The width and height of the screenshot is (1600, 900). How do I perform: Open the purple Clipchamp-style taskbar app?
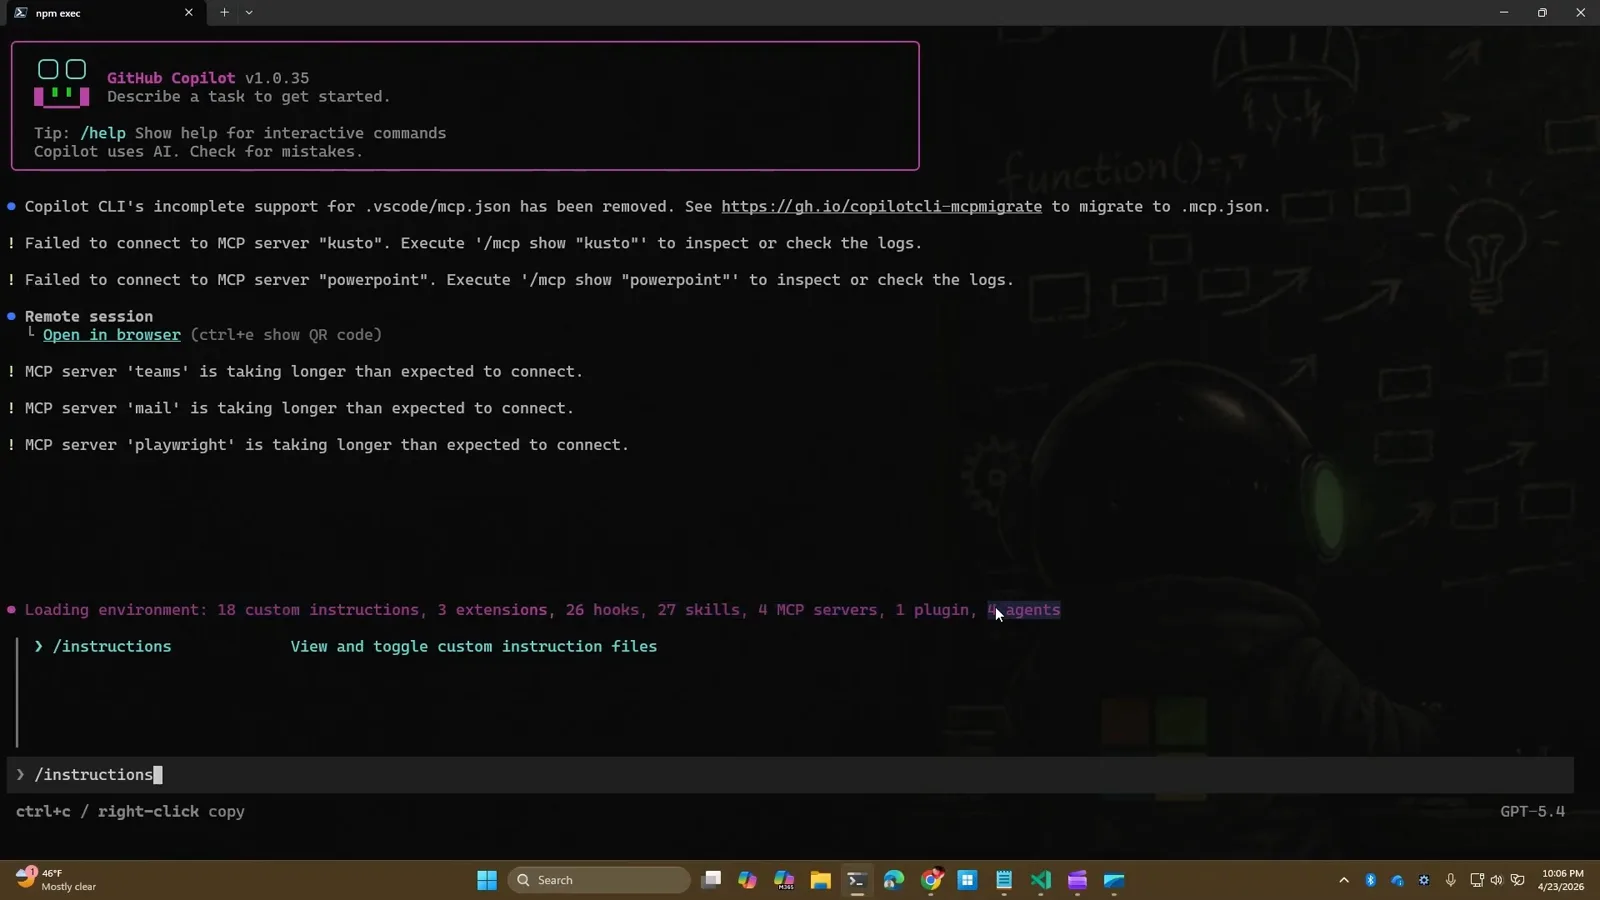1077,880
